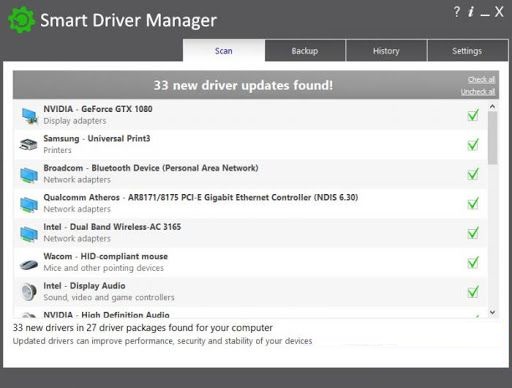The width and height of the screenshot is (512, 388).
Task: Select the NVIDIA - GeForce GTX 1080 row text
Action: (98, 109)
